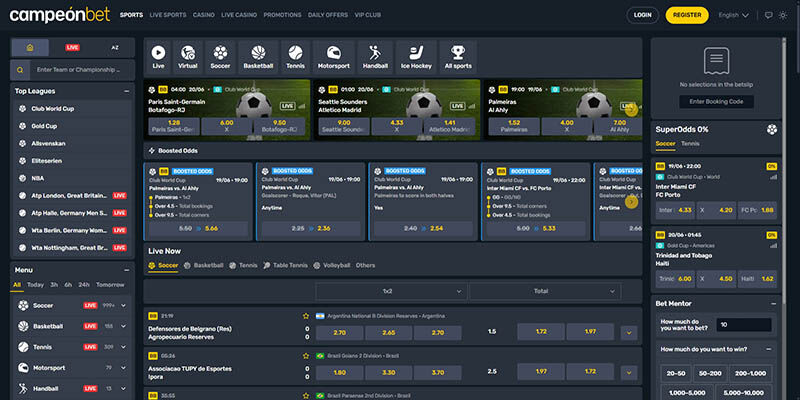Open BB bet builder for Defensores match
Image resolution: width=800 pixels, height=400 pixels.
click(153, 316)
